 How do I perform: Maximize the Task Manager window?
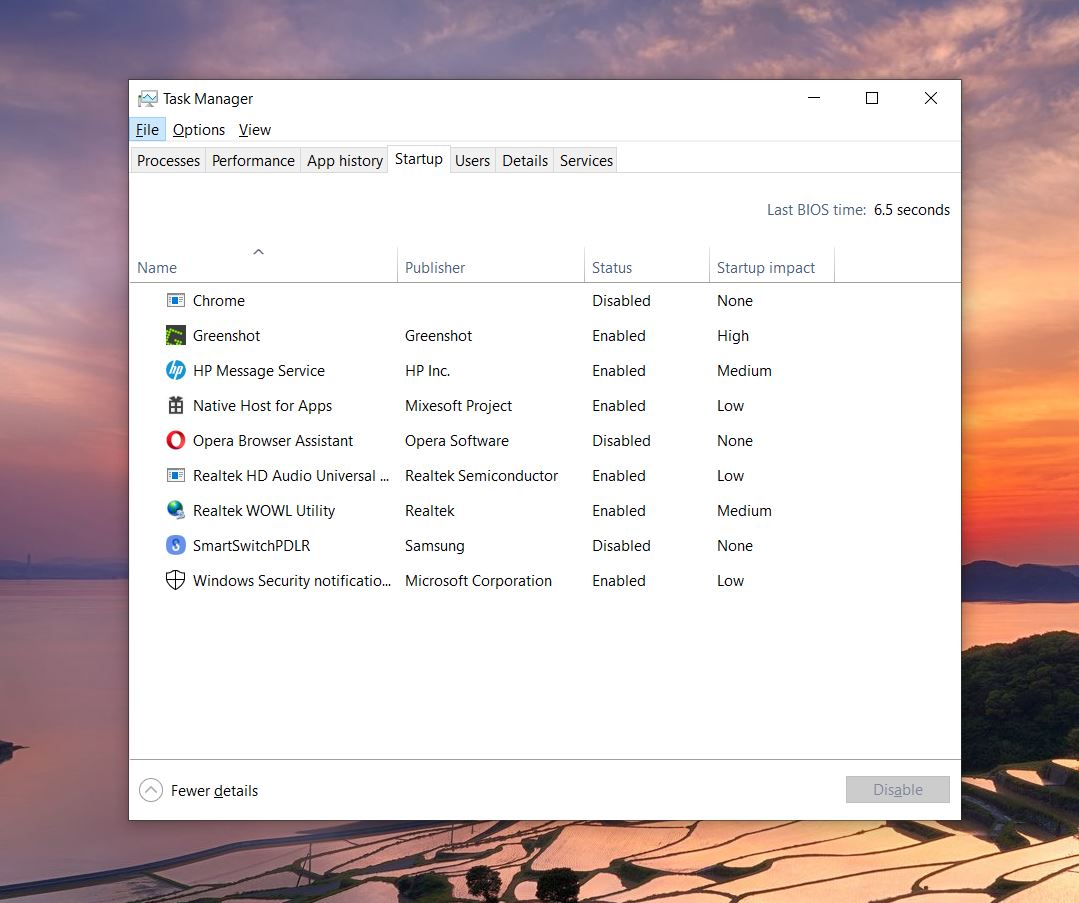[872, 98]
